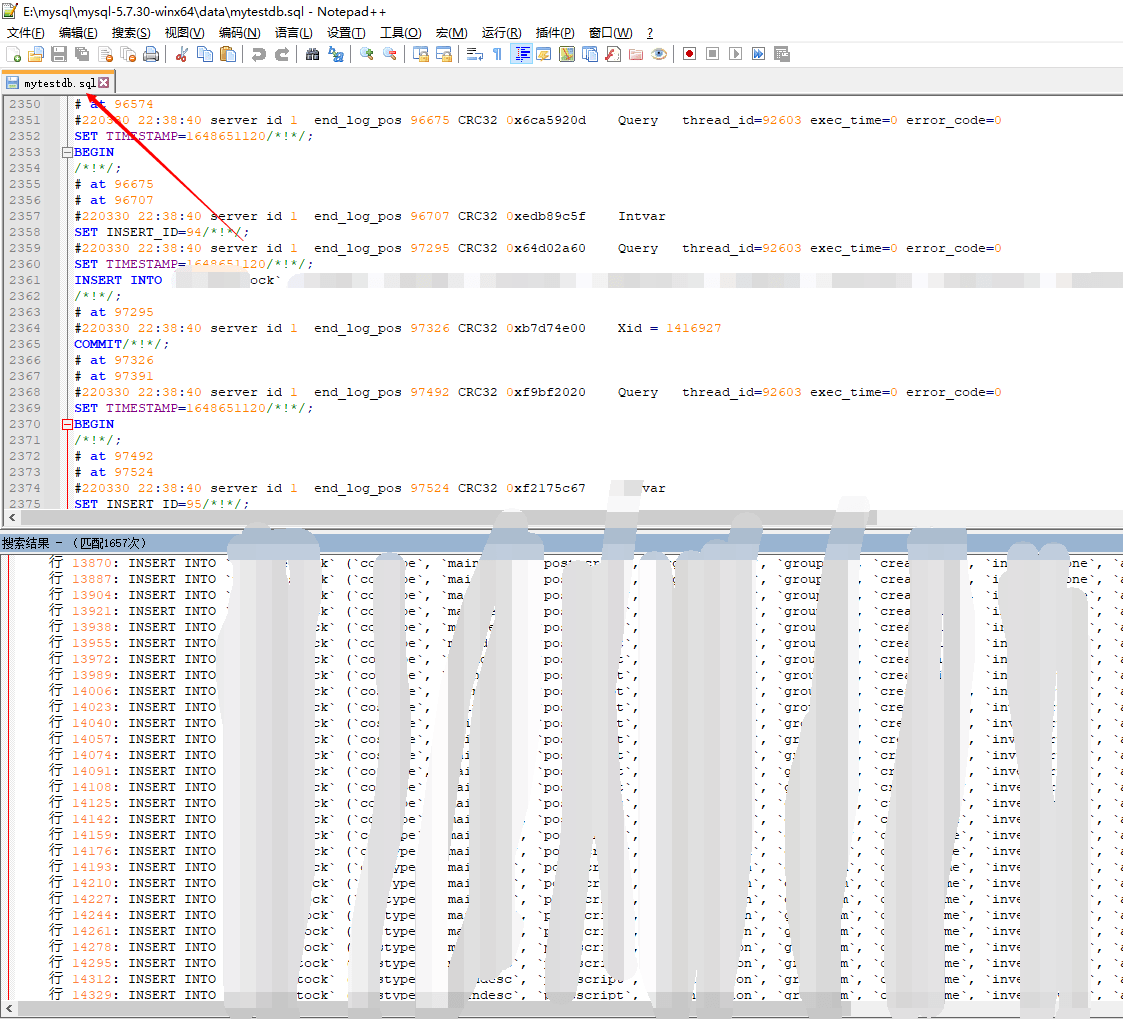
Task: Click the Cut scissors icon
Action: 181,54
